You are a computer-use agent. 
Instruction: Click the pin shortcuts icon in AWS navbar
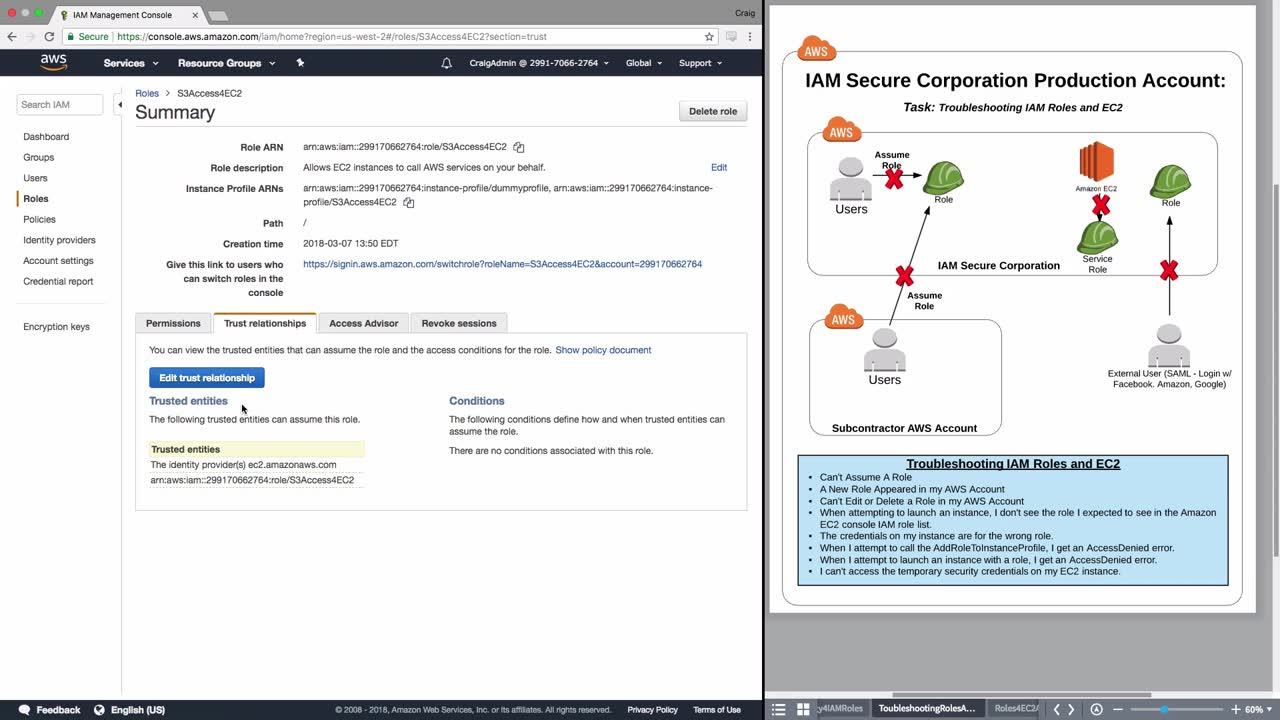(x=300, y=63)
